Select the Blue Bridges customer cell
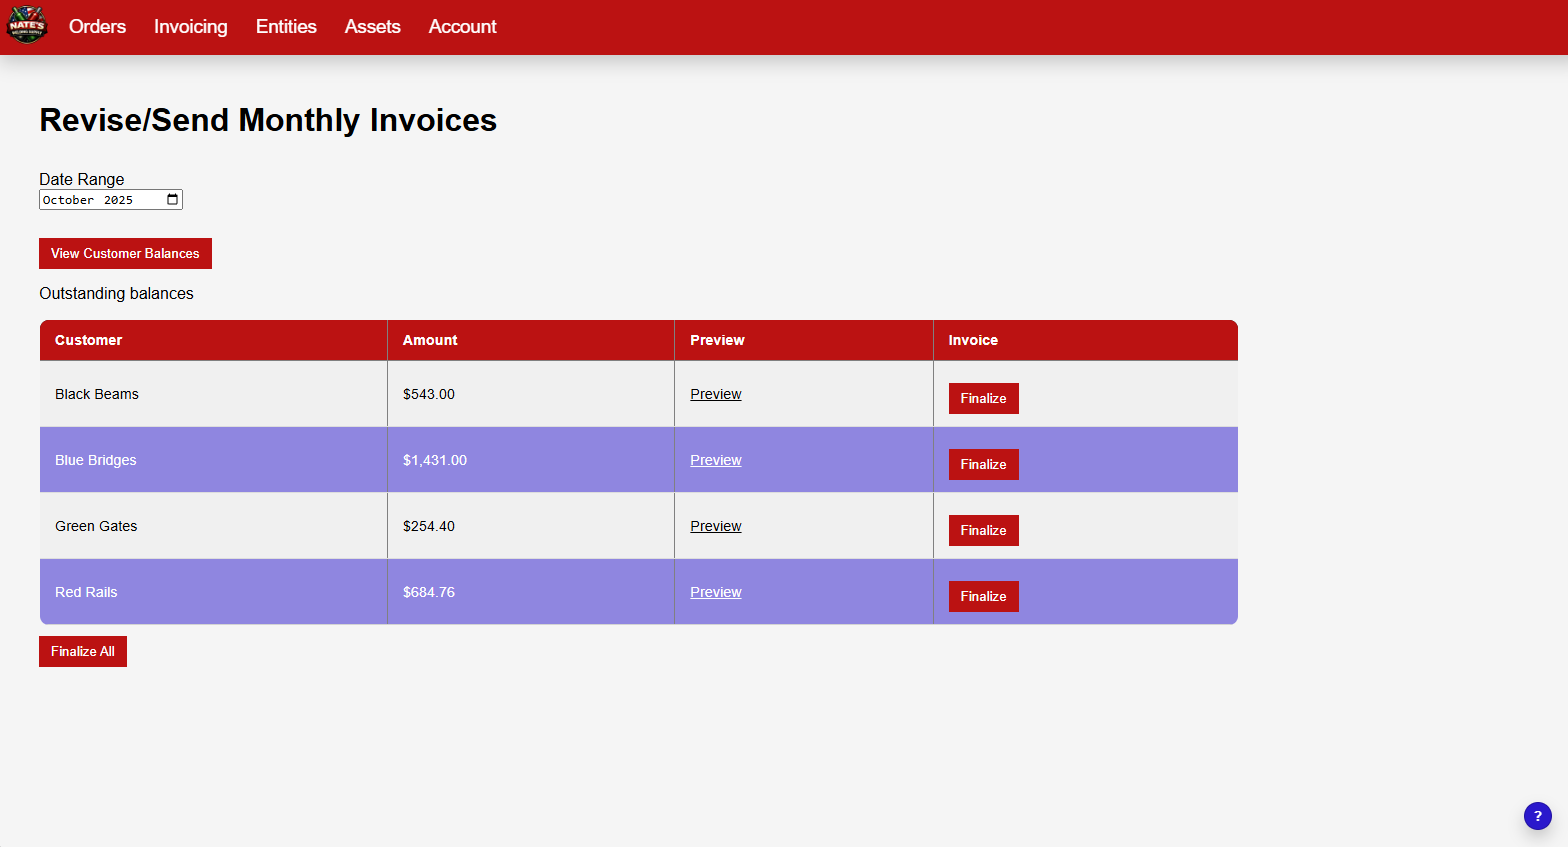This screenshot has height=847, width=1568. (214, 460)
